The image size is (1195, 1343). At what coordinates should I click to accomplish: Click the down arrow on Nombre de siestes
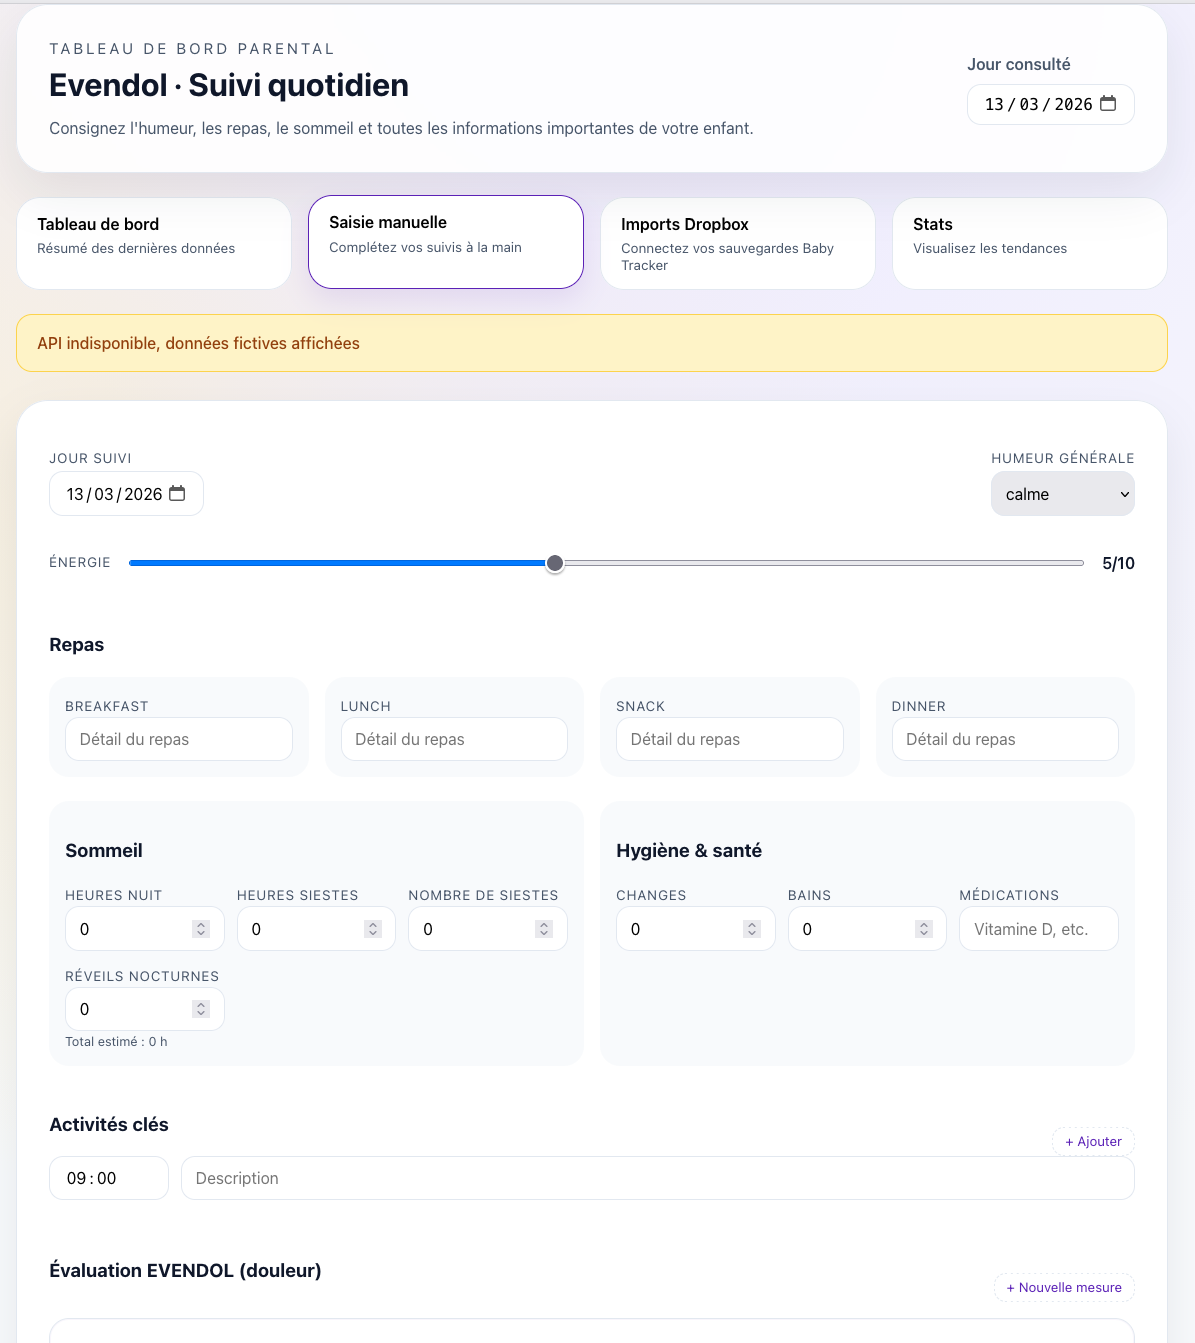pyautogui.click(x=542, y=934)
